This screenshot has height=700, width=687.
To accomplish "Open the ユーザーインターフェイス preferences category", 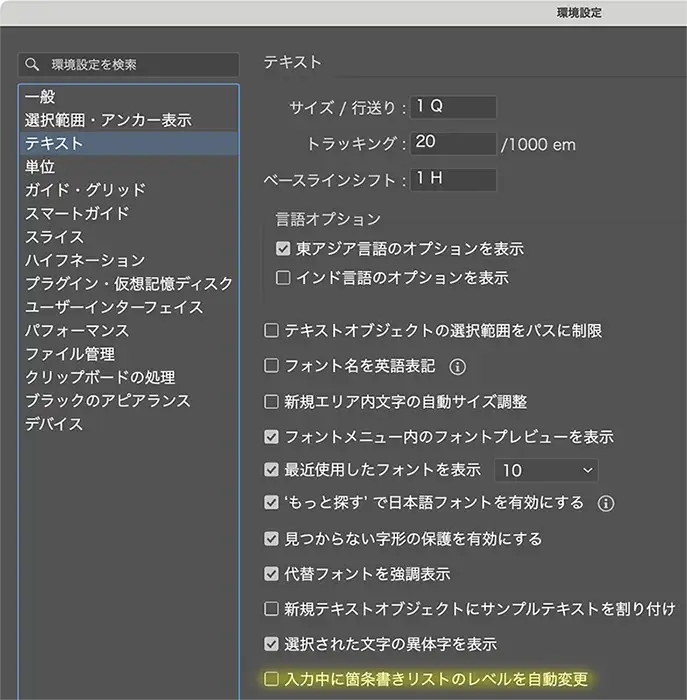I will point(114,307).
